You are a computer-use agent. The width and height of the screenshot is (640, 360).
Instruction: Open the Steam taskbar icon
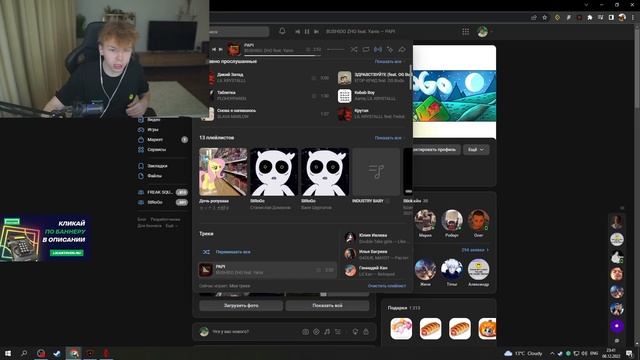(57, 353)
